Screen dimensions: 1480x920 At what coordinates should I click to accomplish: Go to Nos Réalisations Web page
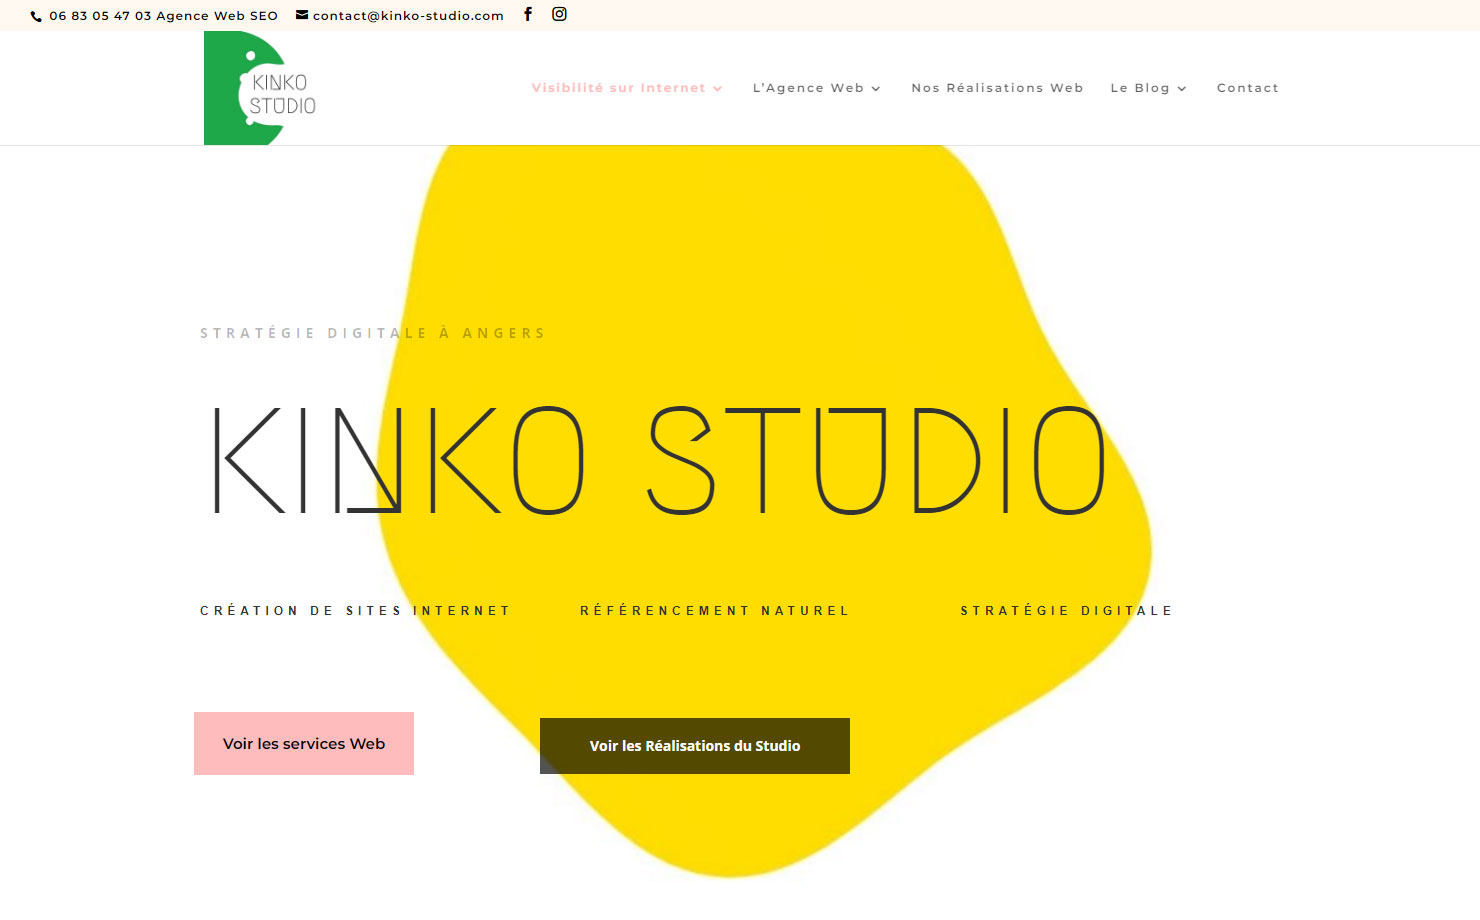pos(997,88)
